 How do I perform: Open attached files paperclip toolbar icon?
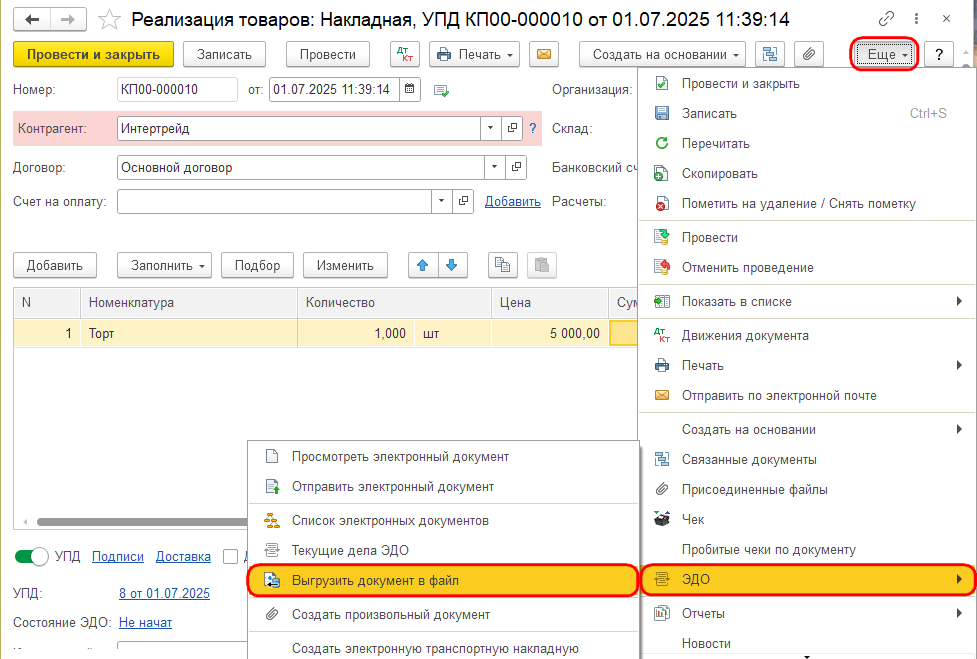click(x=809, y=55)
